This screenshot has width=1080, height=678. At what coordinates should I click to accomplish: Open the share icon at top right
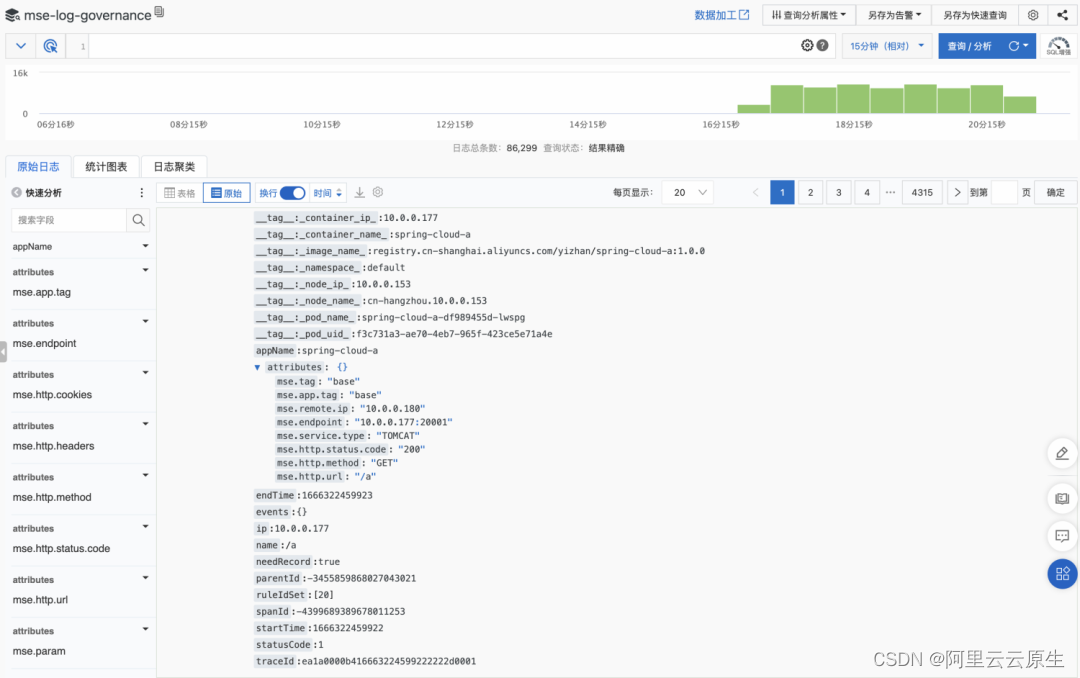tap(1062, 14)
